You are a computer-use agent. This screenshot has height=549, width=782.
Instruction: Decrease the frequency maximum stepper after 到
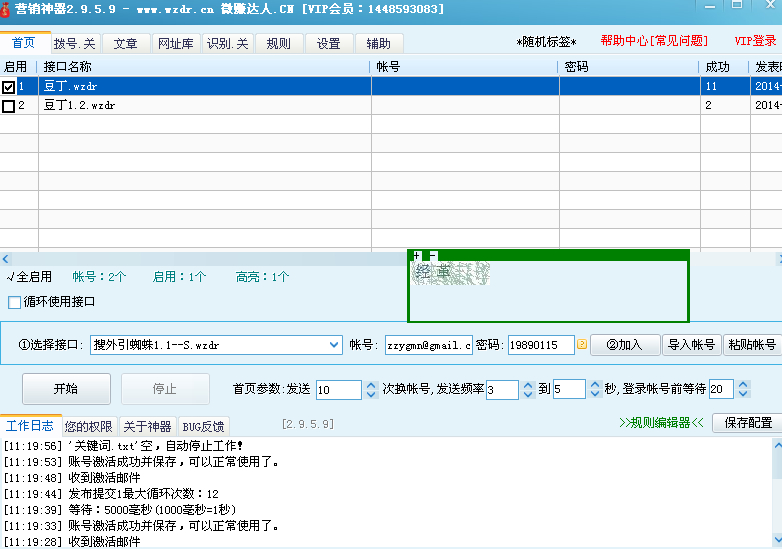[x=594, y=394]
